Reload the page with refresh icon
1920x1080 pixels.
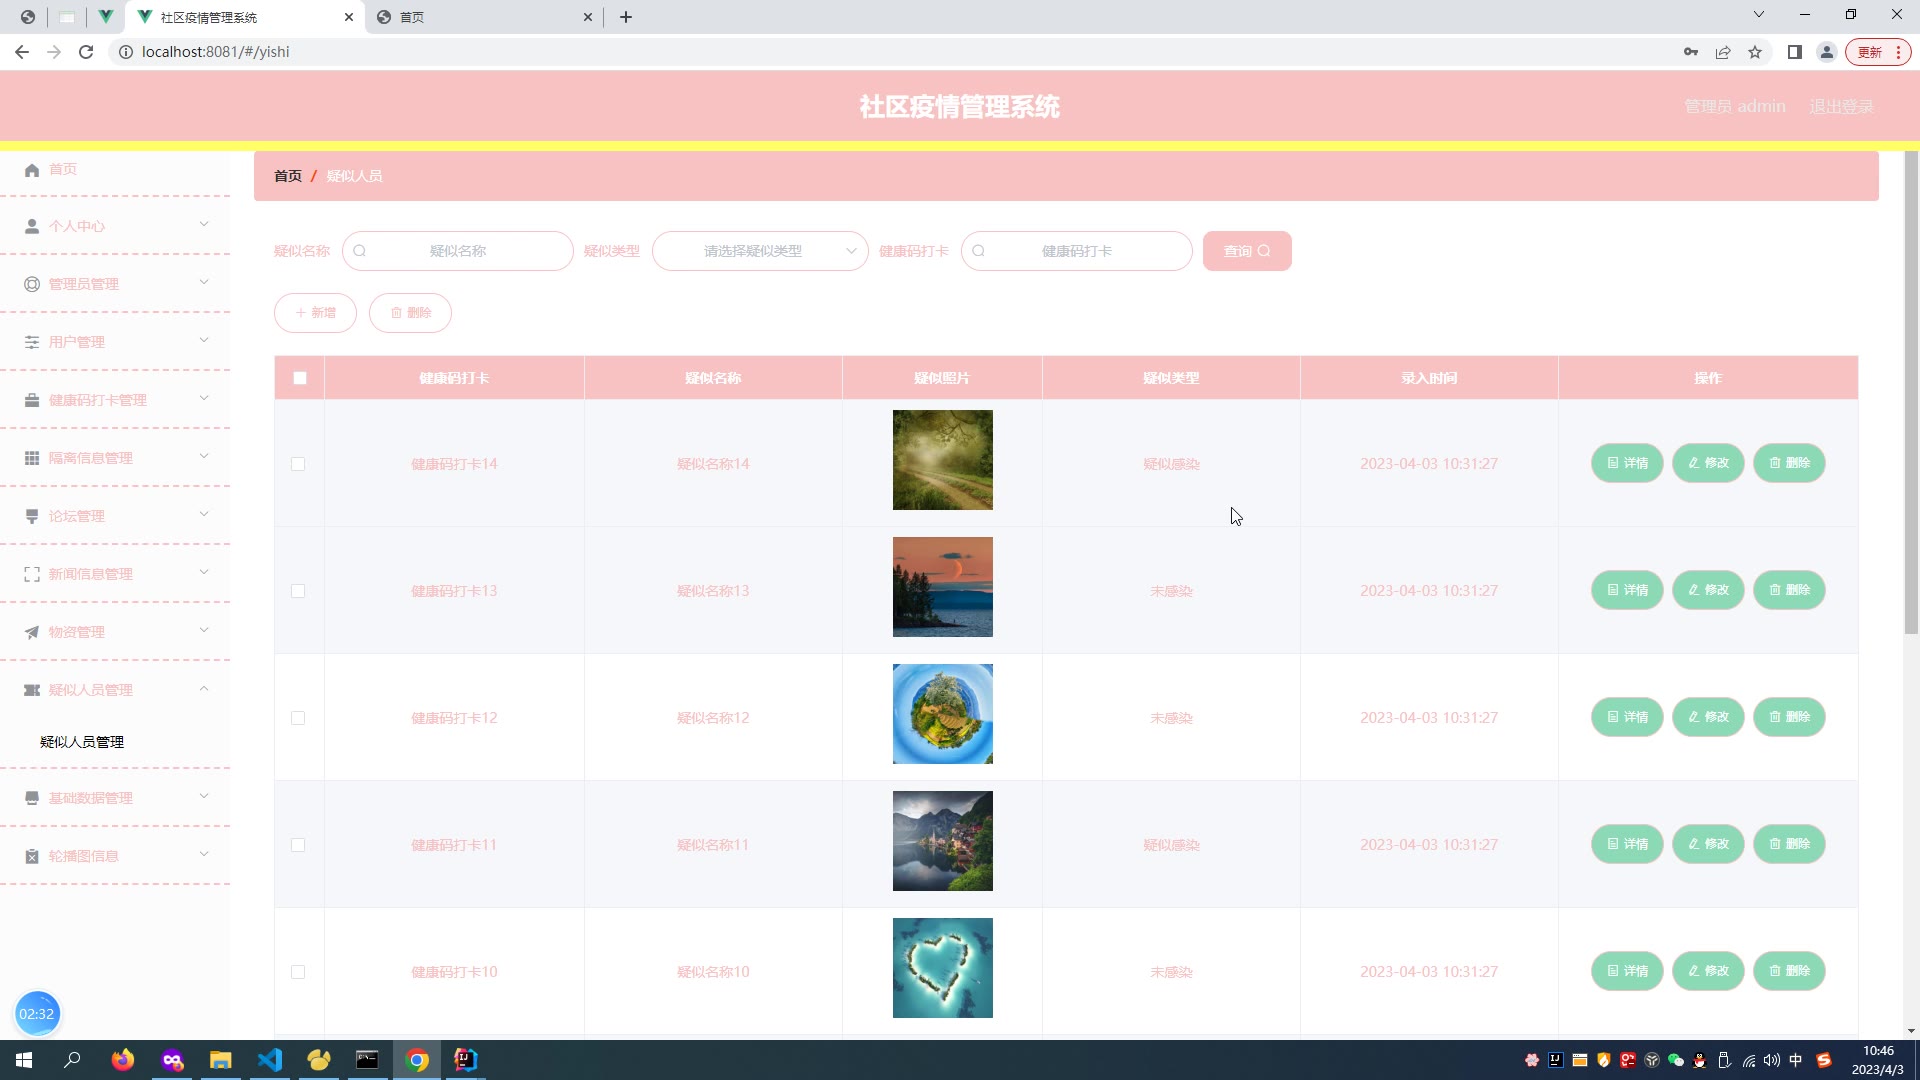click(86, 52)
